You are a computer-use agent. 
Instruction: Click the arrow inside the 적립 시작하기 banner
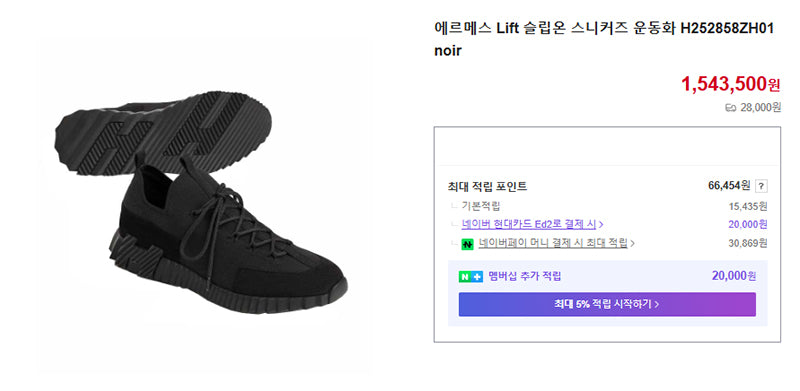click(x=657, y=305)
